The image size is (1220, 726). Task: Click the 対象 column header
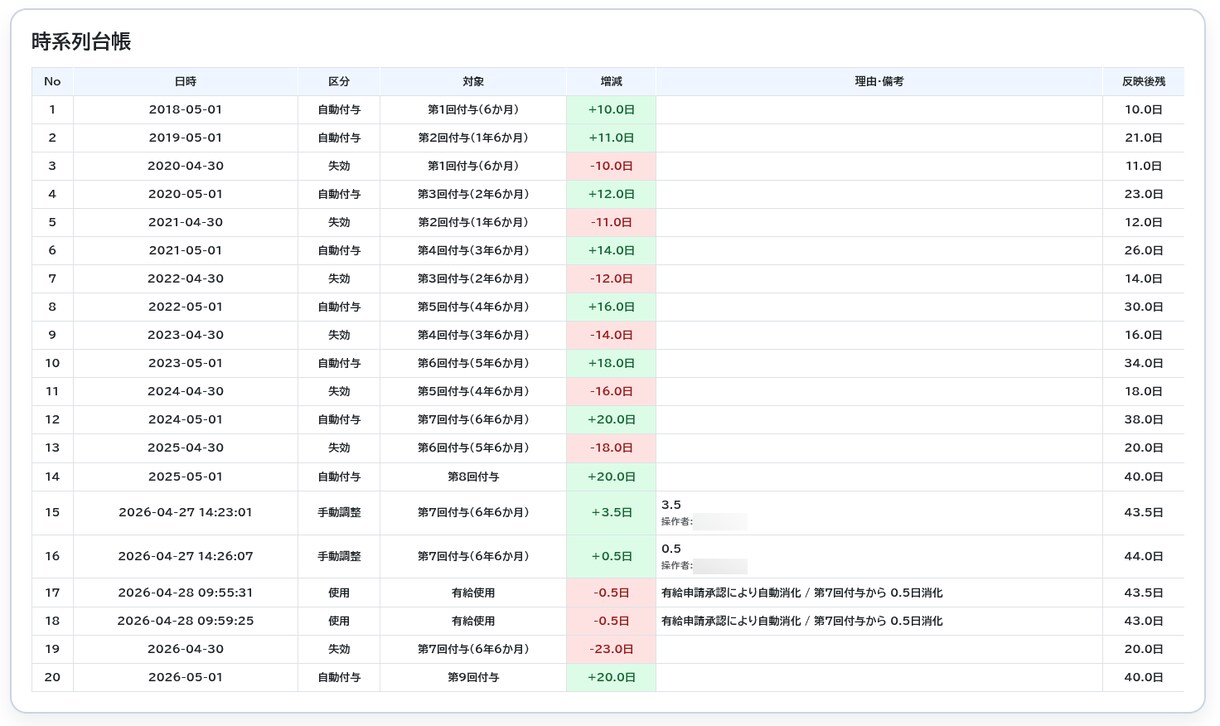pos(473,81)
